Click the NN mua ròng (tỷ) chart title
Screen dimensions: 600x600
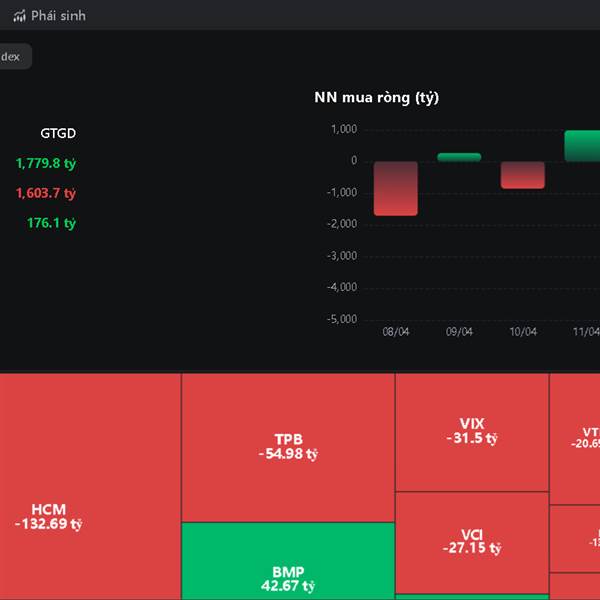tap(377, 98)
